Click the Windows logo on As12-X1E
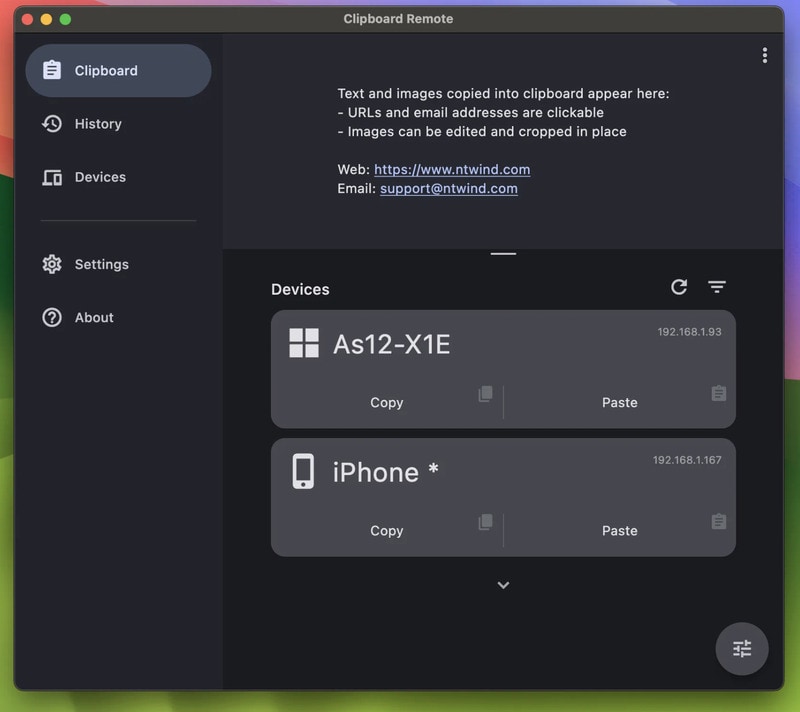Screen dimensions: 800x712 point(304,343)
